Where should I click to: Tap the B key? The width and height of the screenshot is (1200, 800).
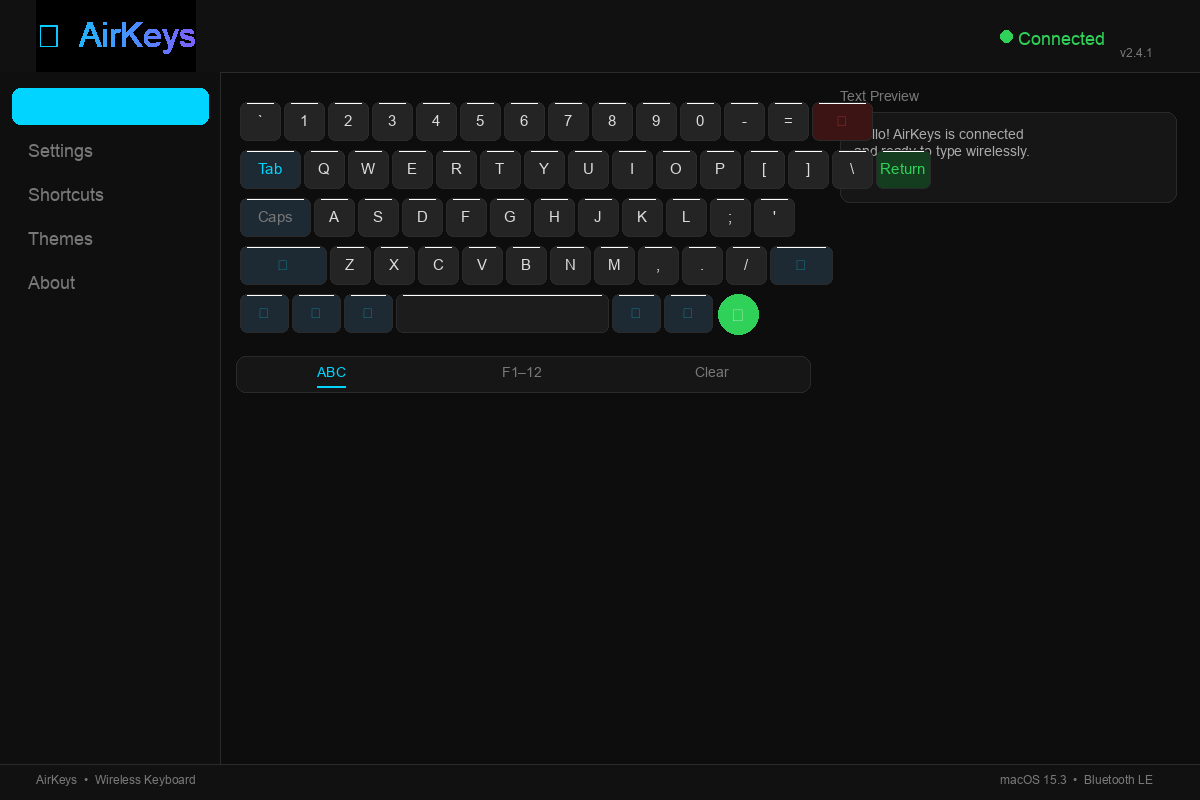point(526,265)
